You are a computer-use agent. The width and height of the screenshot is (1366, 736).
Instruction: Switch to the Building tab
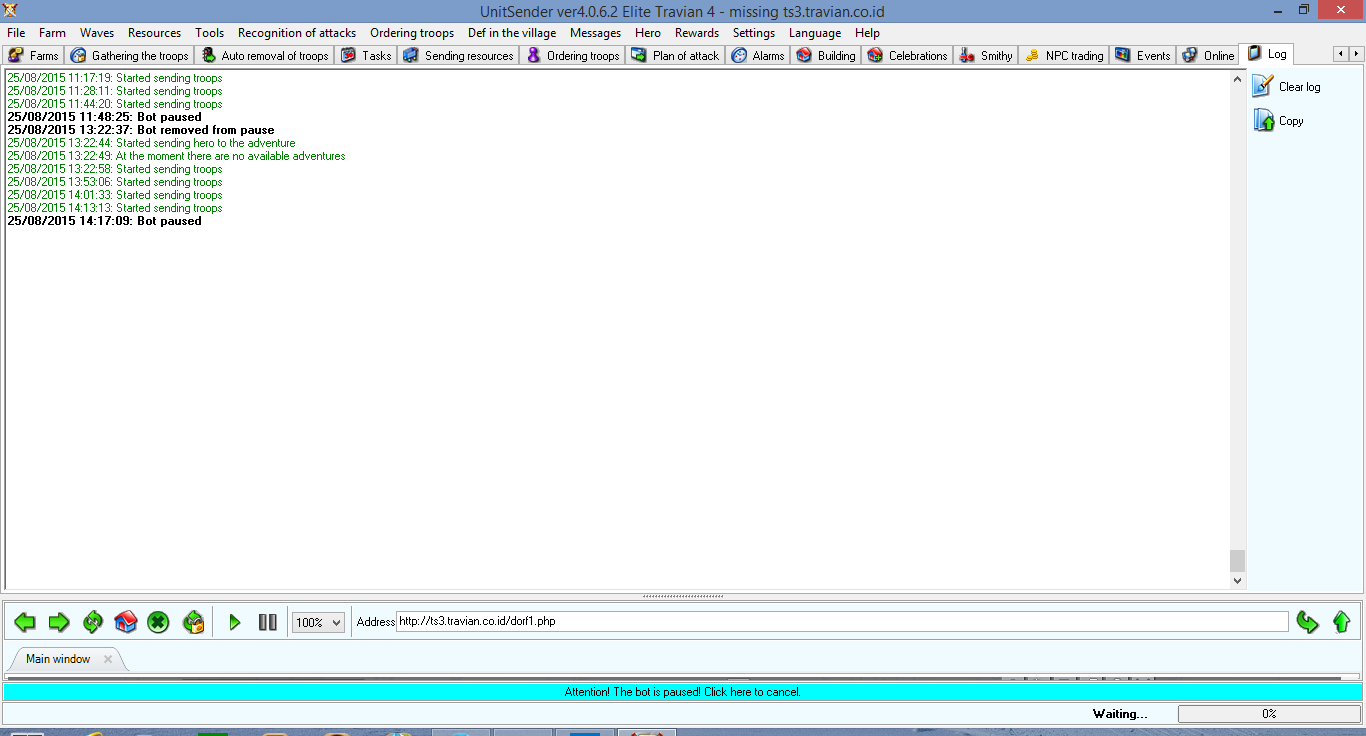[x=826, y=56]
